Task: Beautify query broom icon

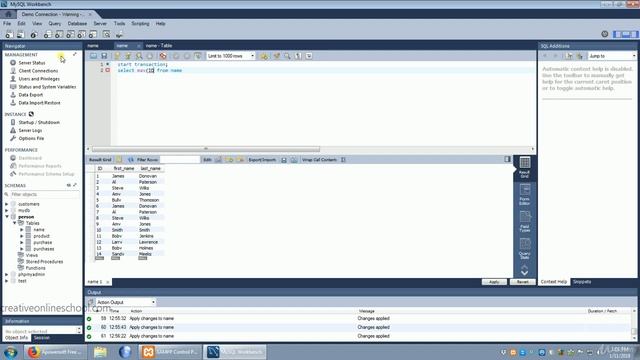Action: pyautogui.click(x=277, y=56)
